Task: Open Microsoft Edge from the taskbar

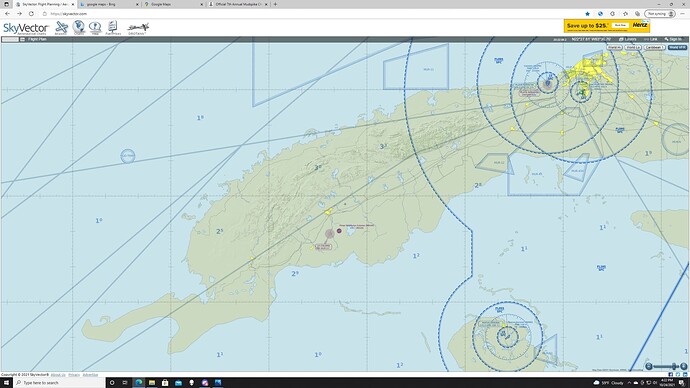Action: click(x=139, y=383)
